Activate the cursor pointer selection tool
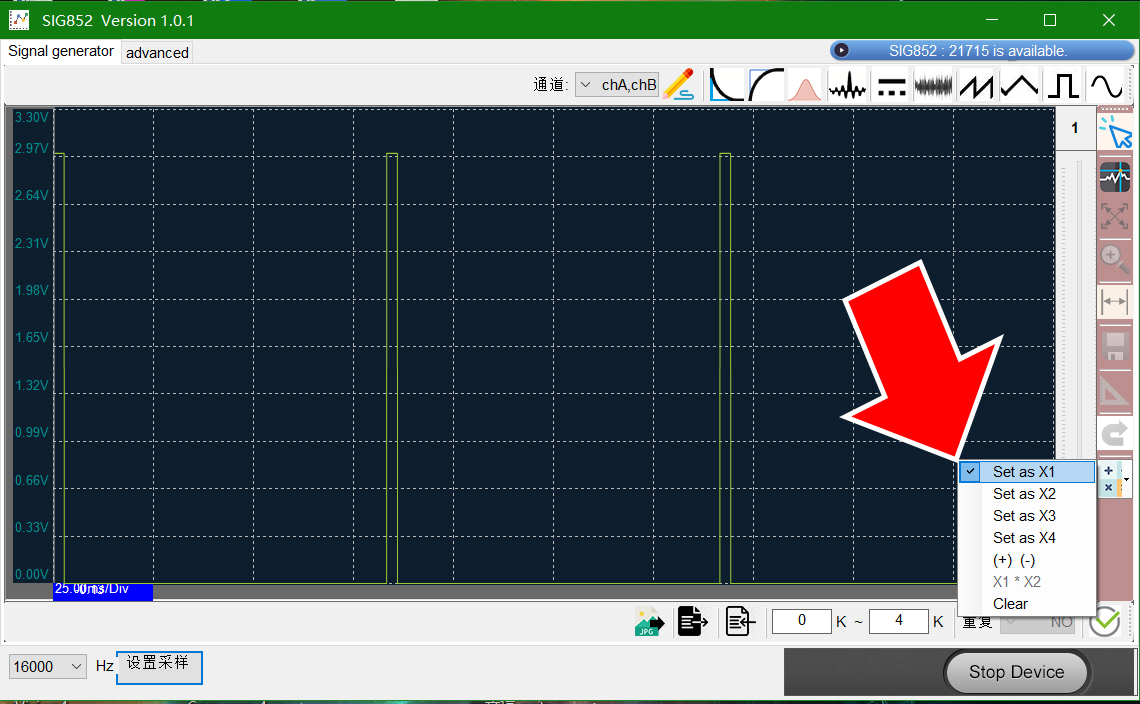The image size is (1140, 704). [1115, 132]
